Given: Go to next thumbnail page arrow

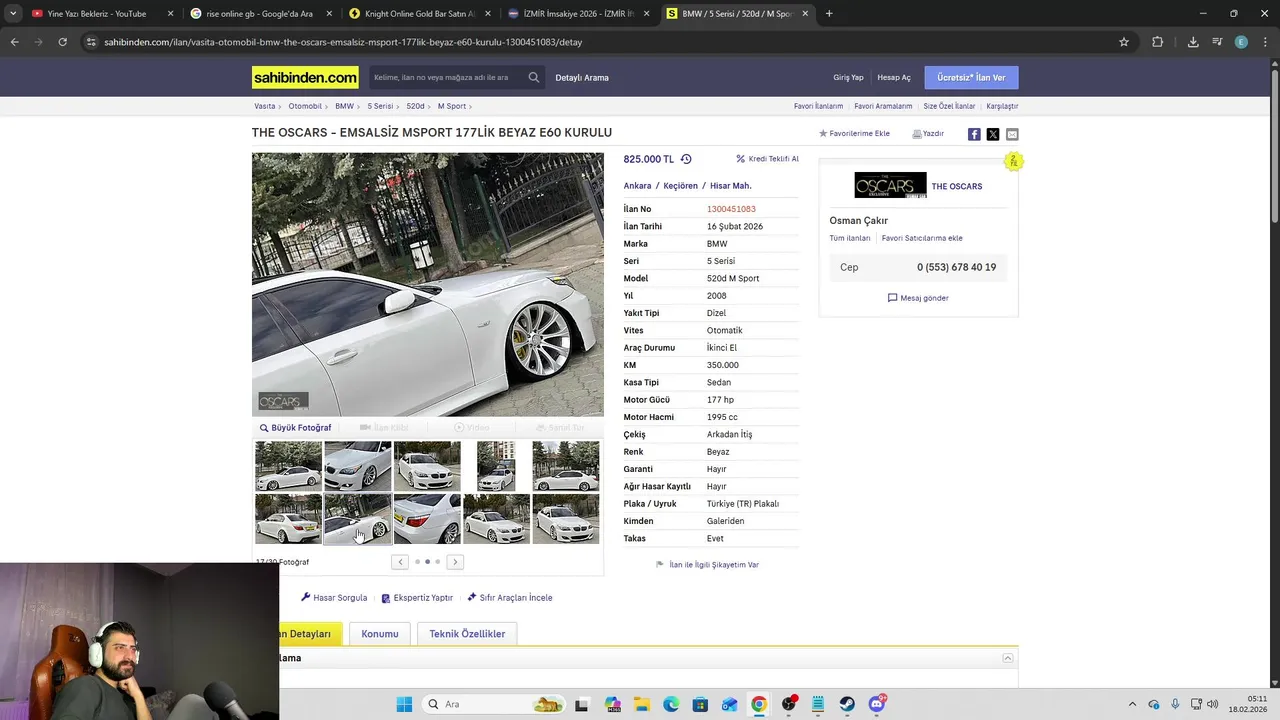Looking at the screenshot, I should coord(455,562).
